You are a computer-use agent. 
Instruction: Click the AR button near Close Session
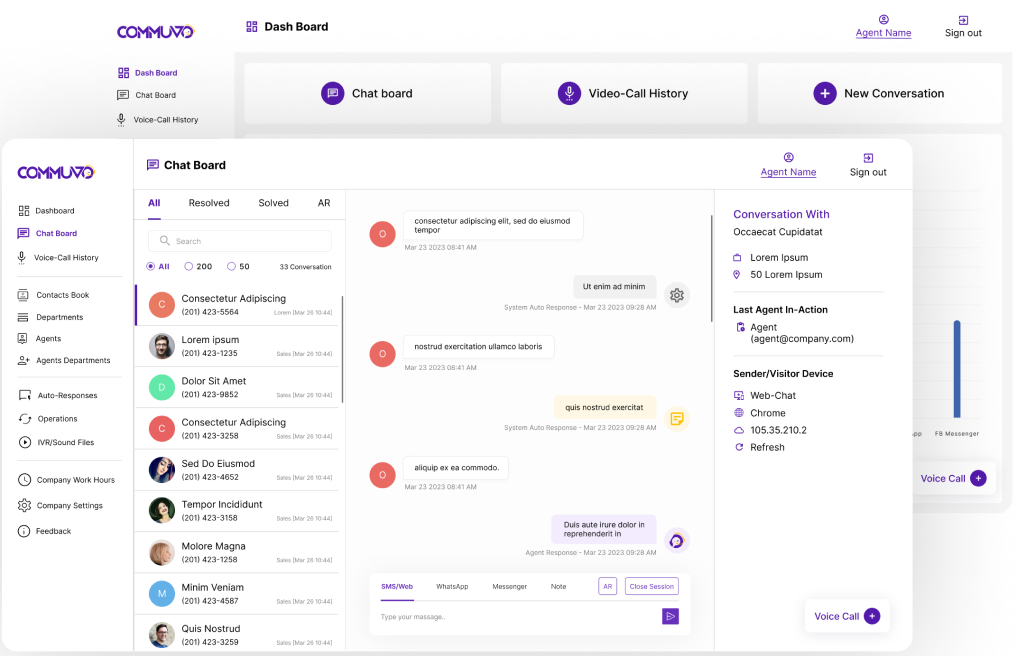click(607, 586)
